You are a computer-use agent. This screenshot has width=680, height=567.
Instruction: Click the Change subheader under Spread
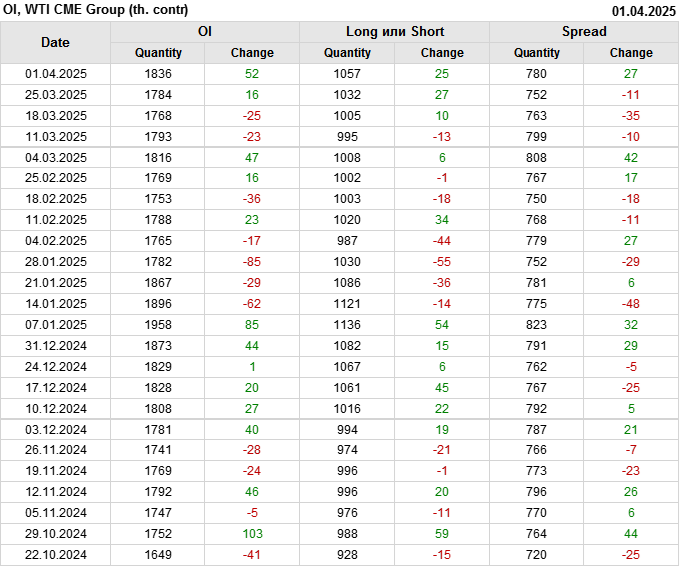[631, 53]
